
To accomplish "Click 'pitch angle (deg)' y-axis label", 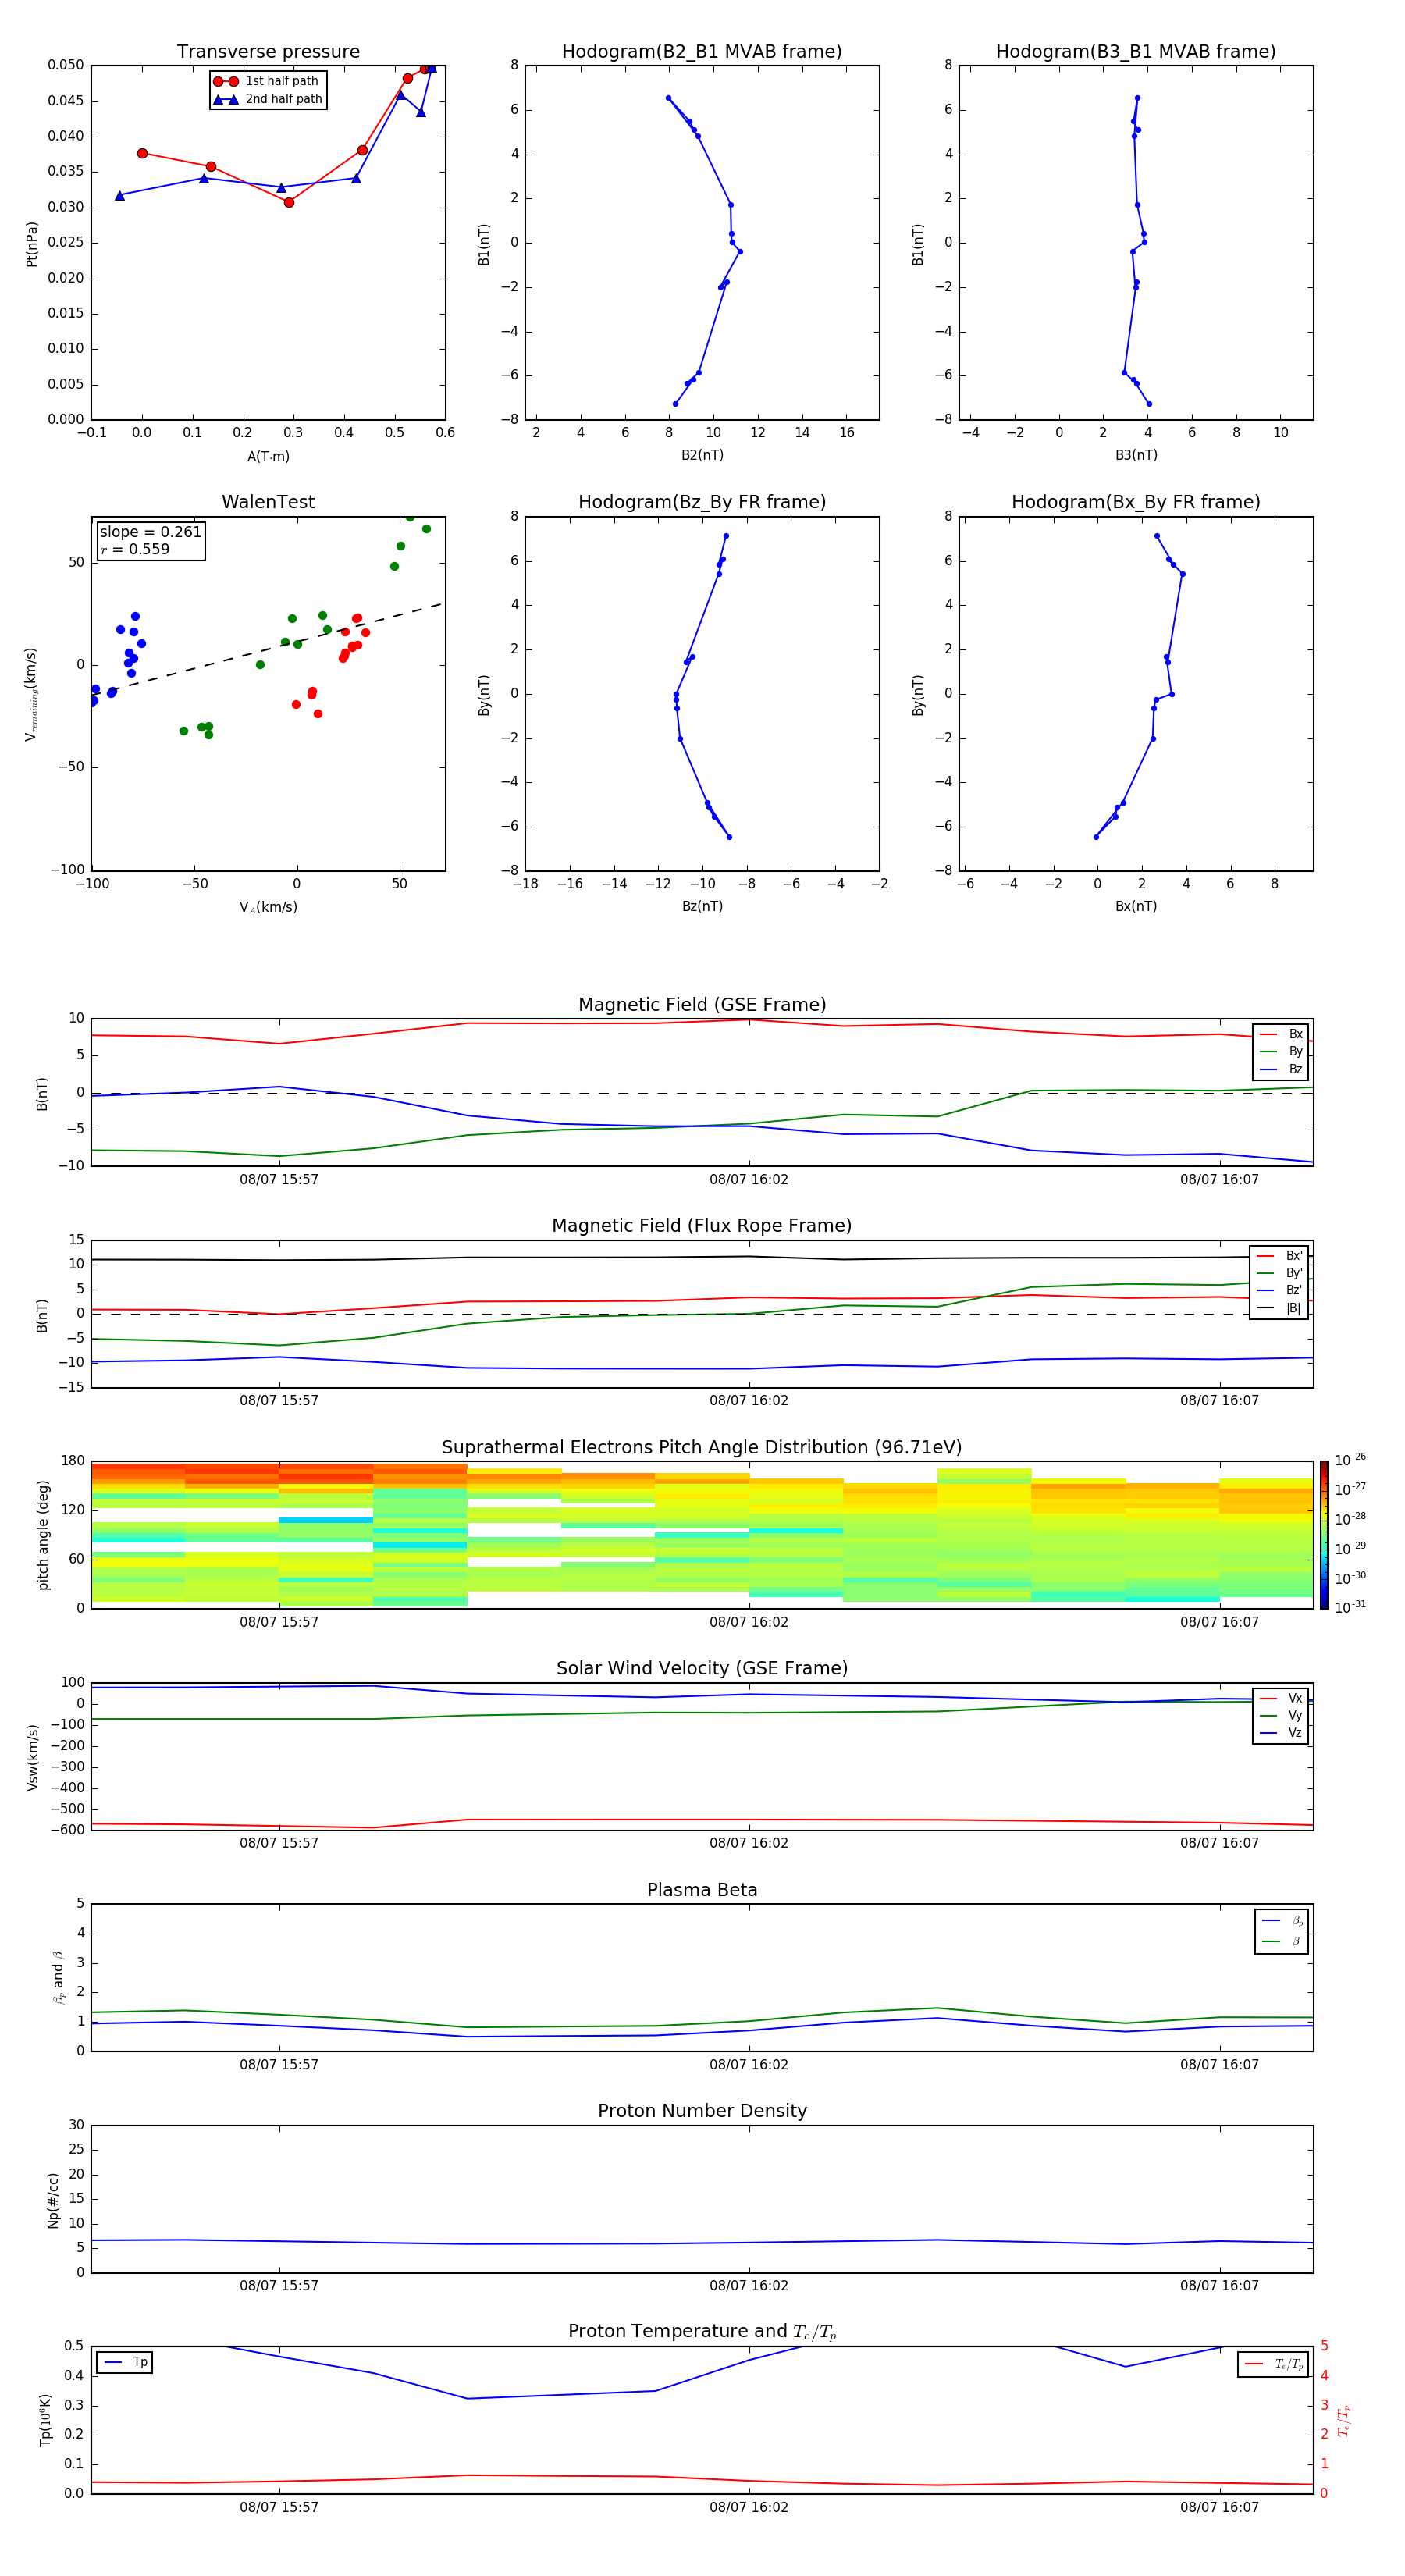I will (x=43, y=1535).
